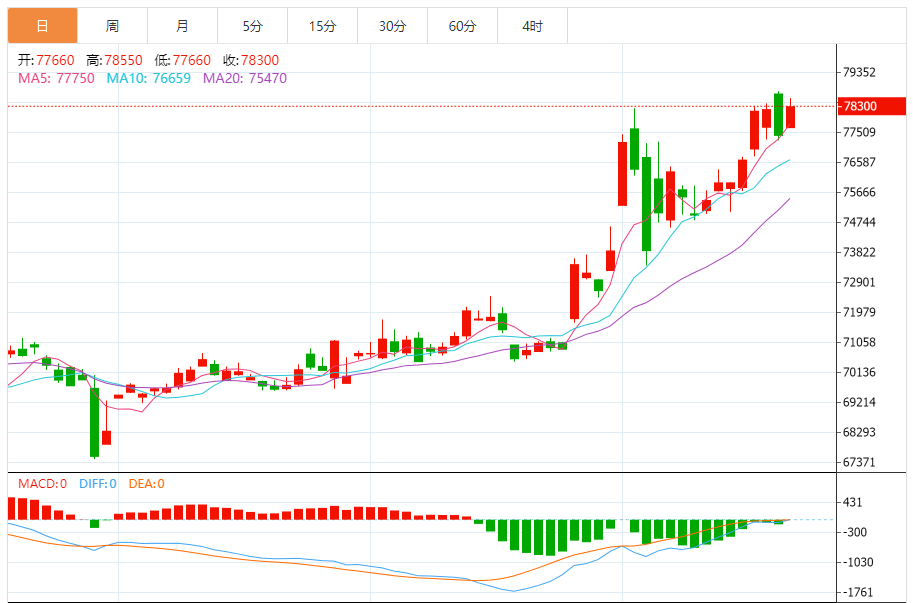Screen dimensions: 913x603
Task: Select the DIFF:0 indicator label
Action: click(x=97, y=484)
